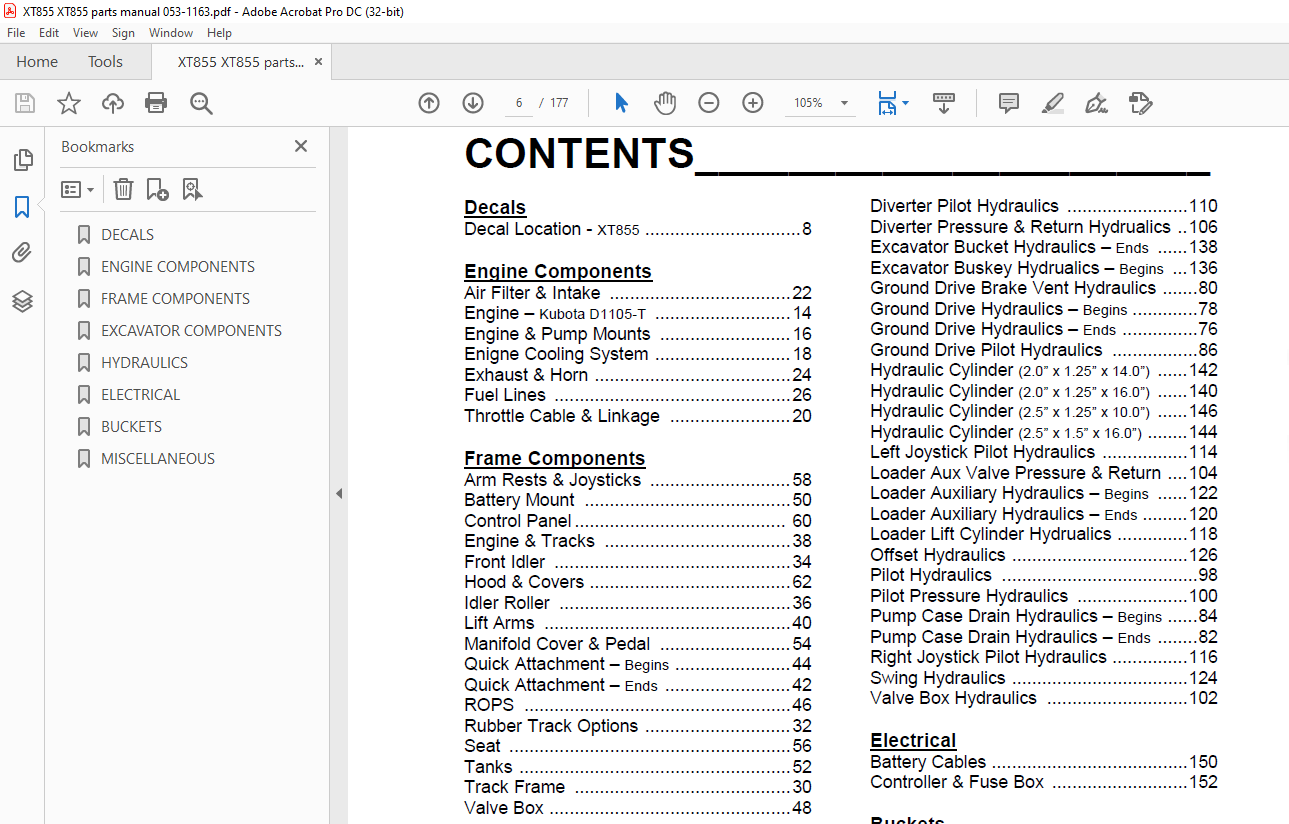Click the Air Filter & Intake entry
The height and width of the screenshot is (824, 1289).
(638, 293)
